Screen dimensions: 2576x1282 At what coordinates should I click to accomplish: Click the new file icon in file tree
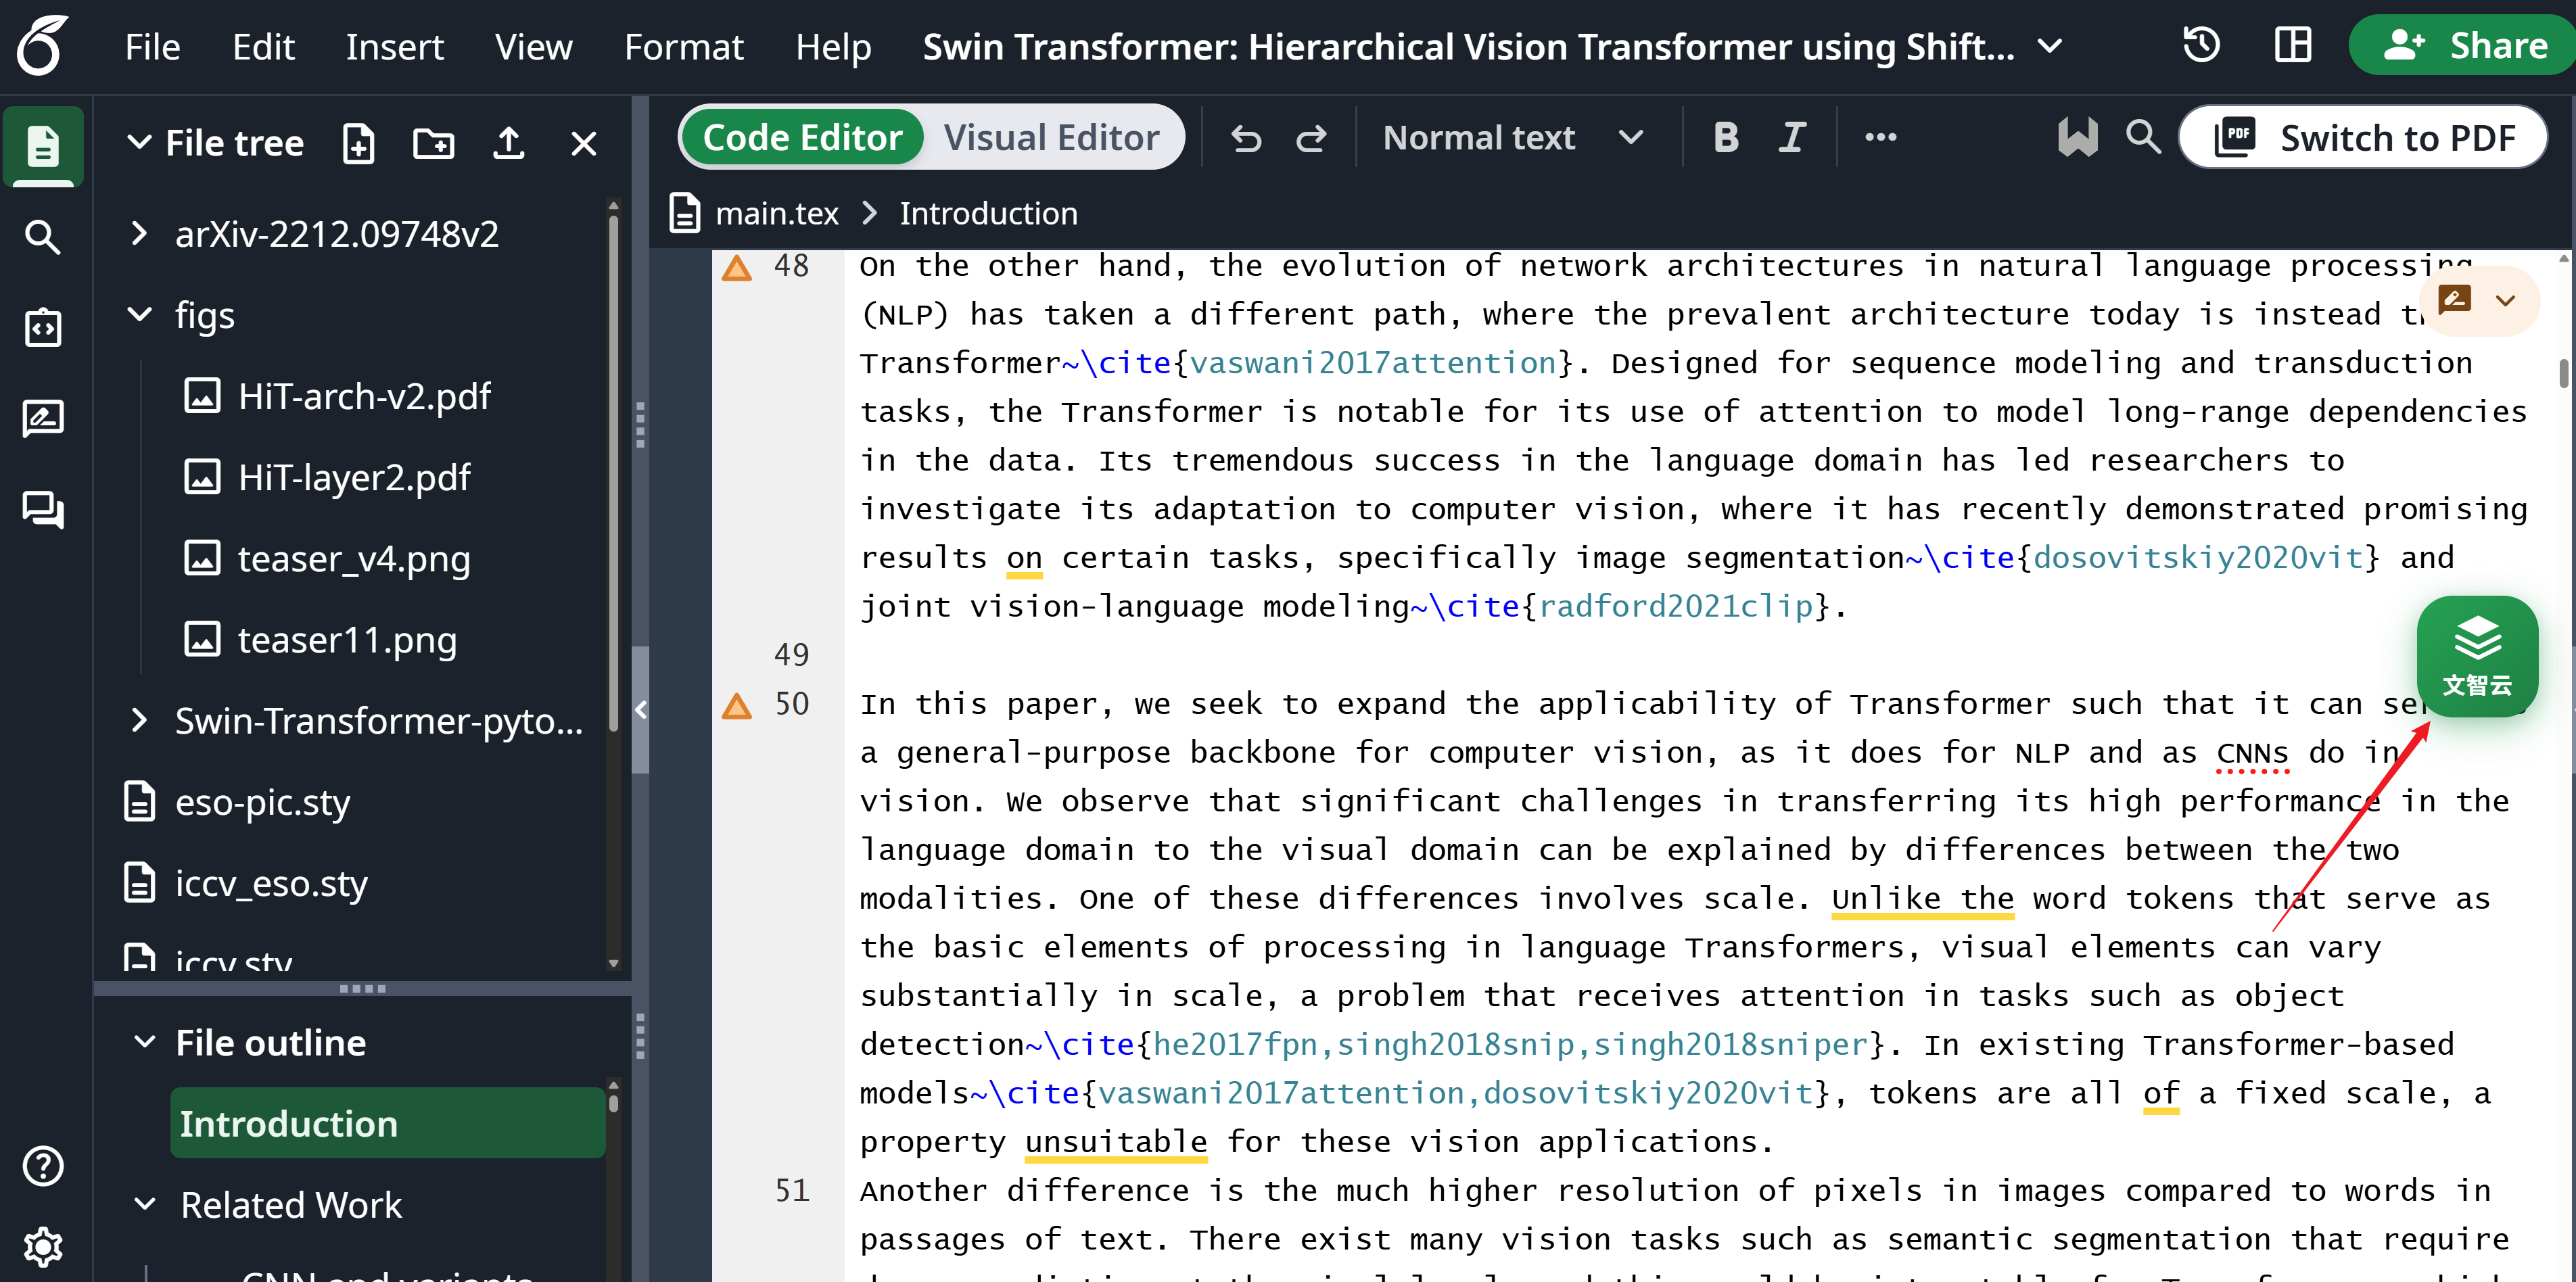[358, 144]
